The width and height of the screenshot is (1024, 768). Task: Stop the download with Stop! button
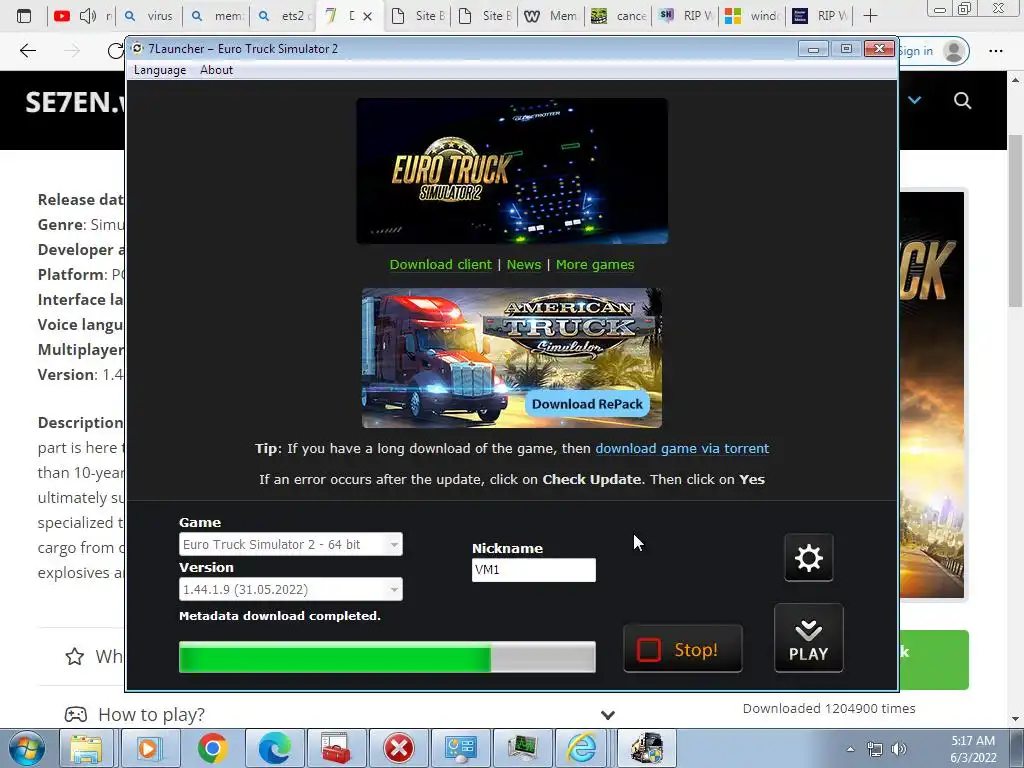coord(682,649)
